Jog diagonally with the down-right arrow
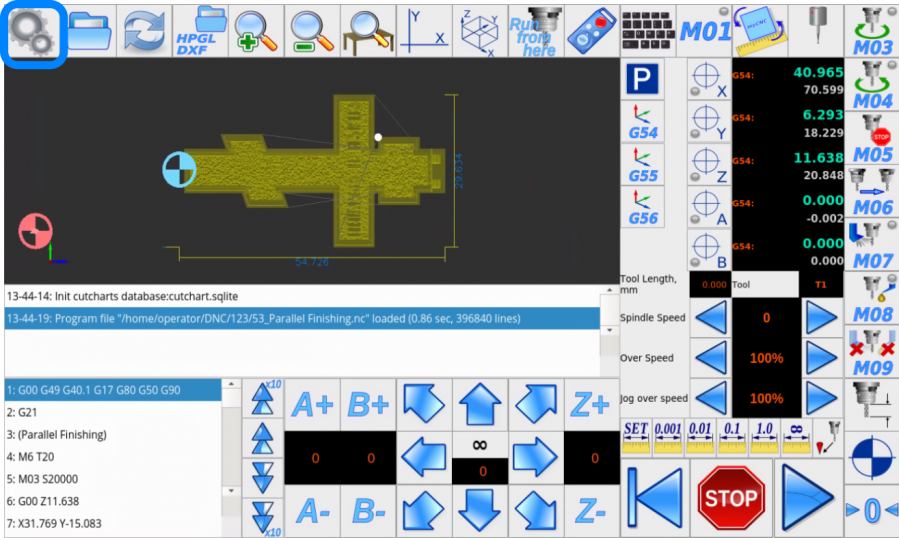 (536, 510)
